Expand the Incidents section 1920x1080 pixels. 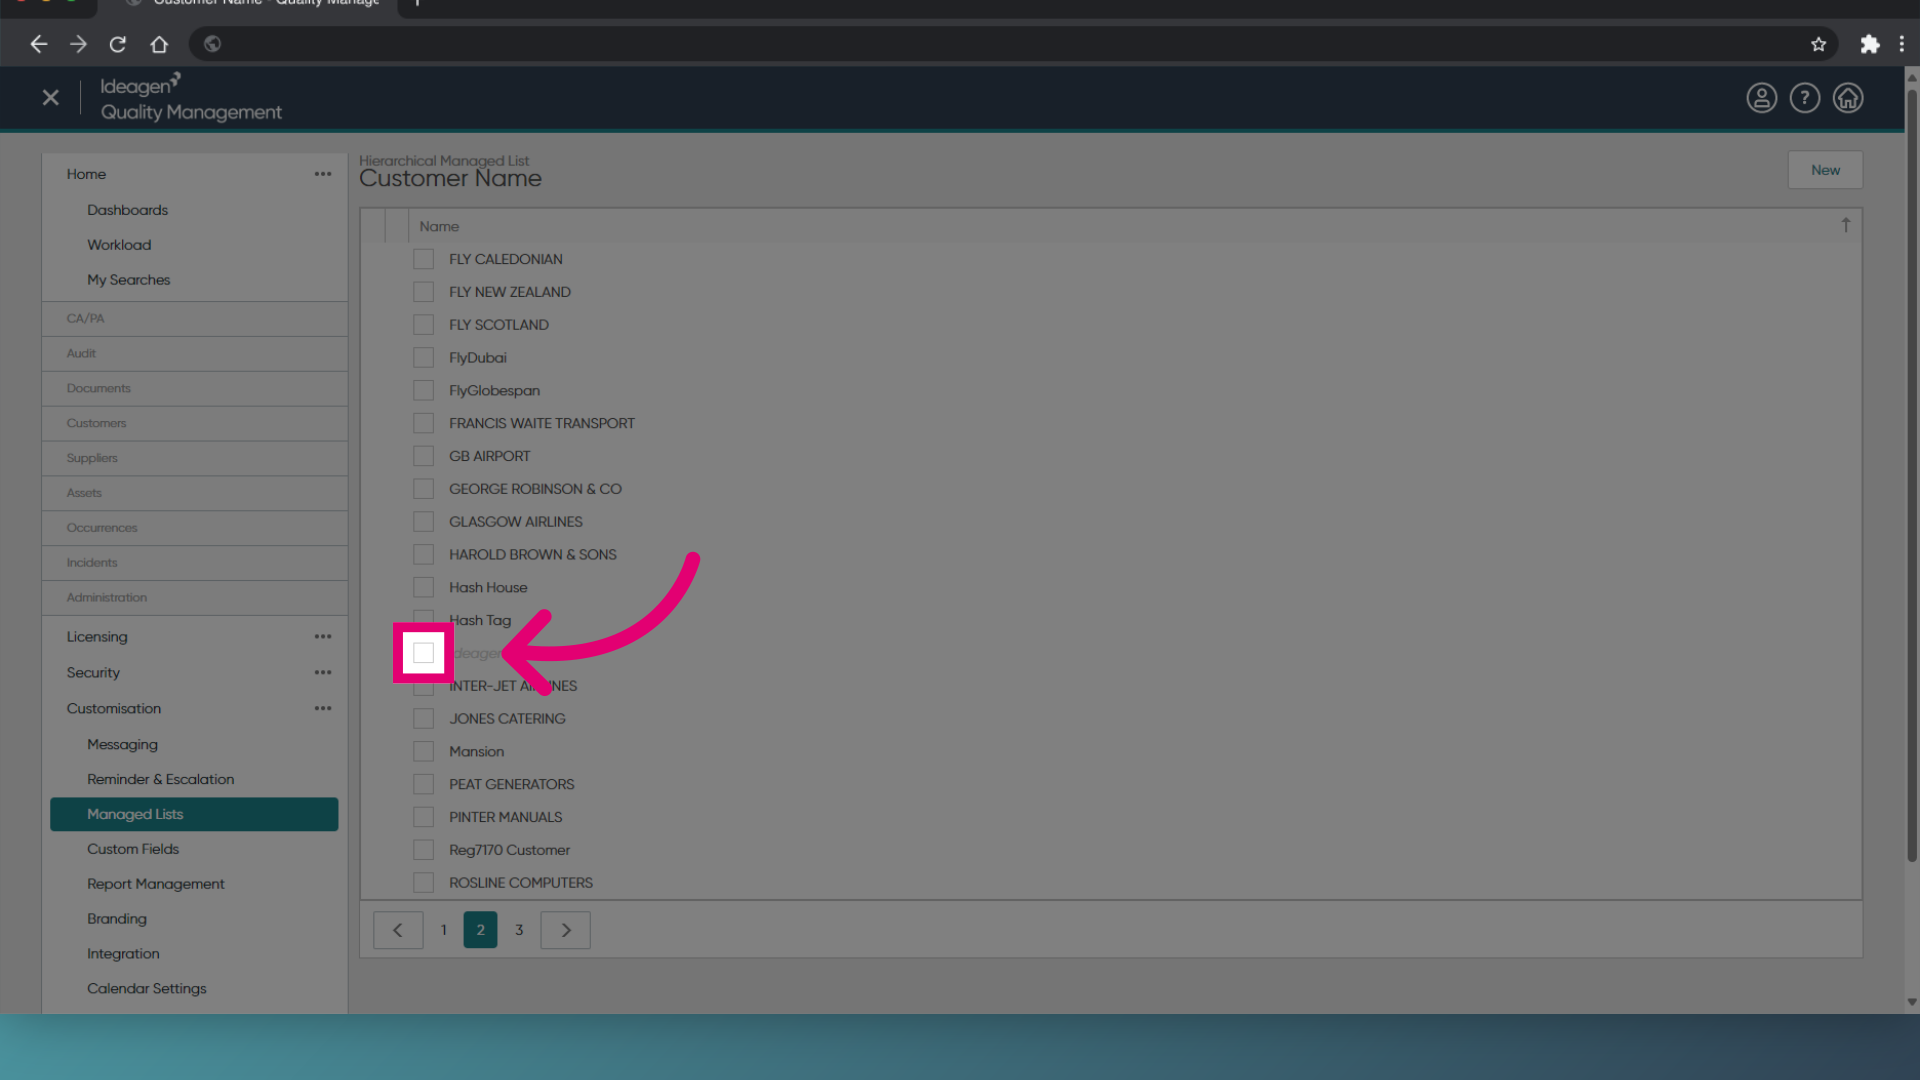194,564
